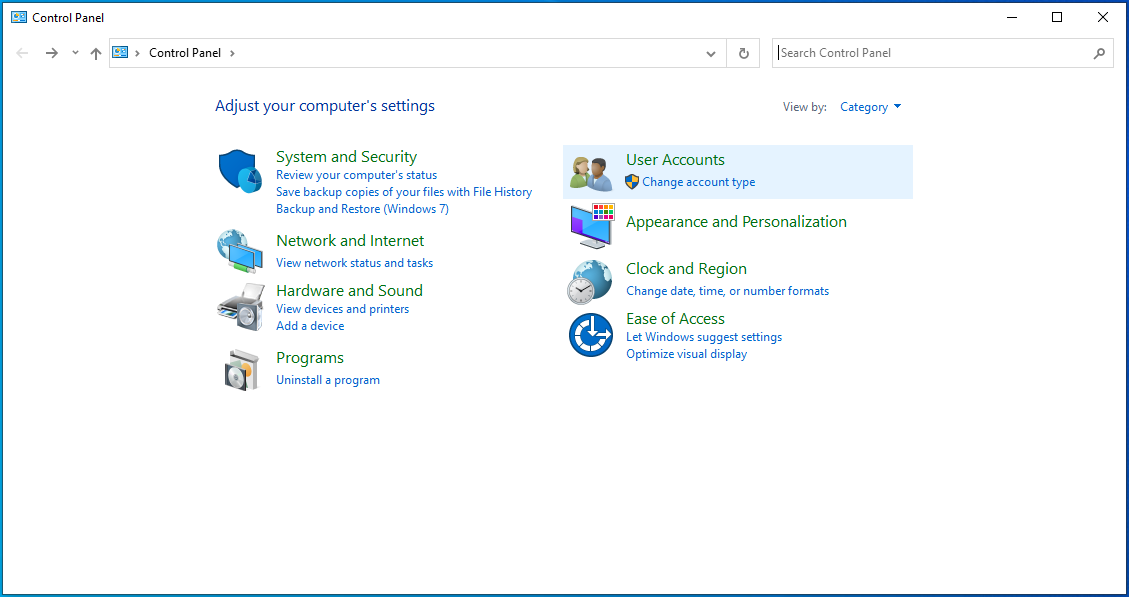This screenshot has height=597, width=1129.
Task: Open the Ease of Access icon
Action: click(590, 335)
